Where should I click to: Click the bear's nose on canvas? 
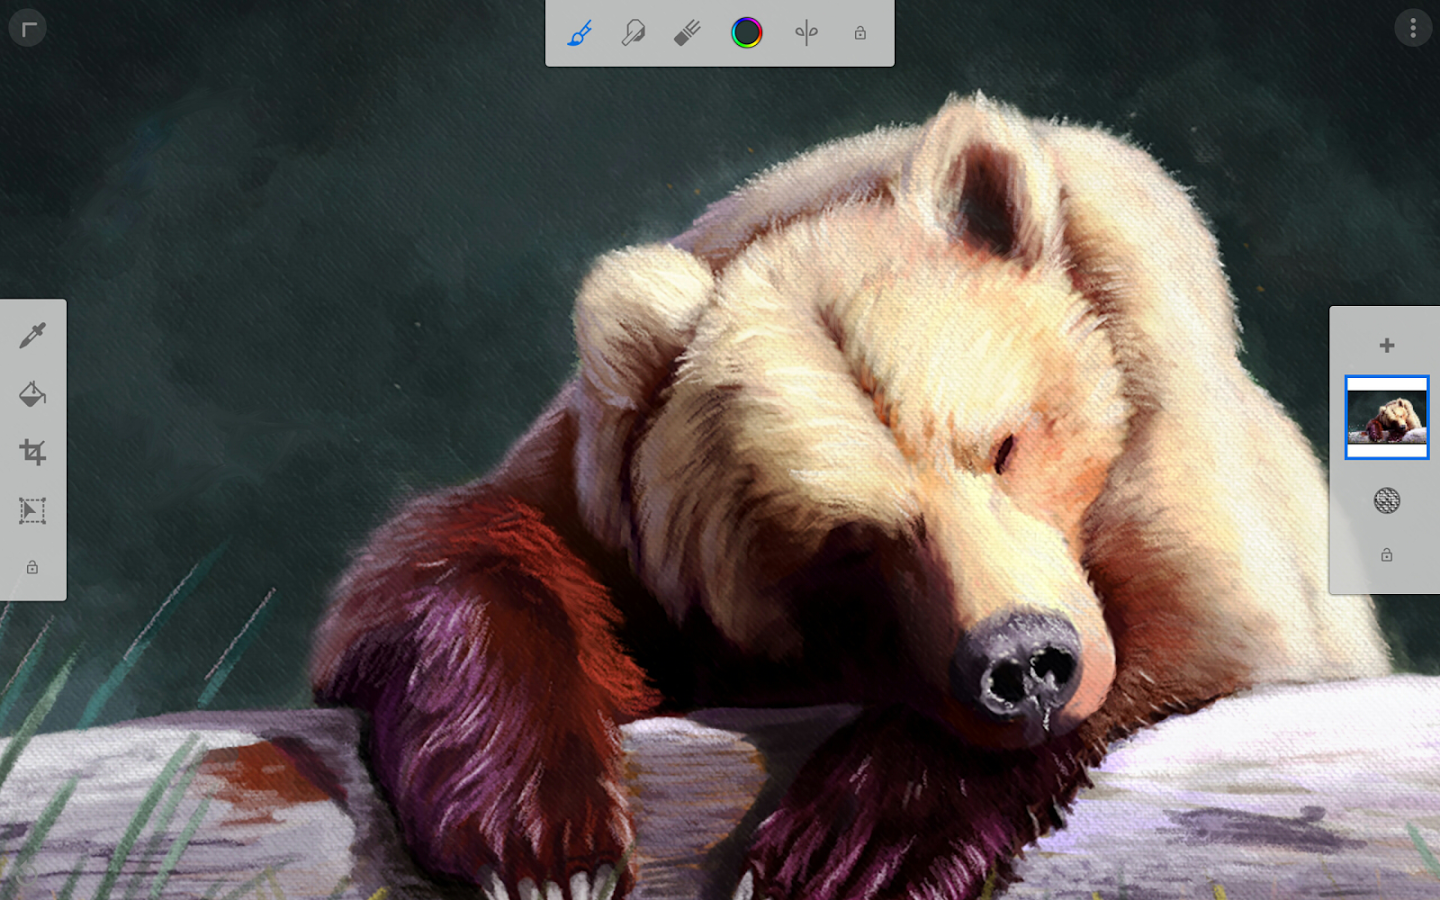point(1017,664)
